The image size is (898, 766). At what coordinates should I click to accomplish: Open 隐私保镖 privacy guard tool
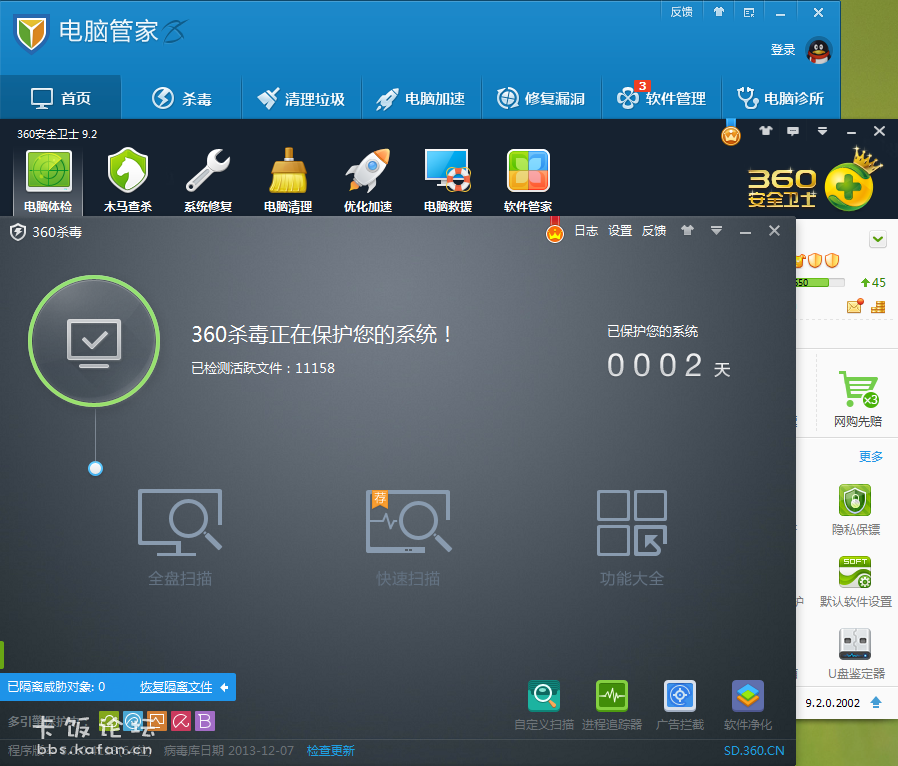(855, 509)
